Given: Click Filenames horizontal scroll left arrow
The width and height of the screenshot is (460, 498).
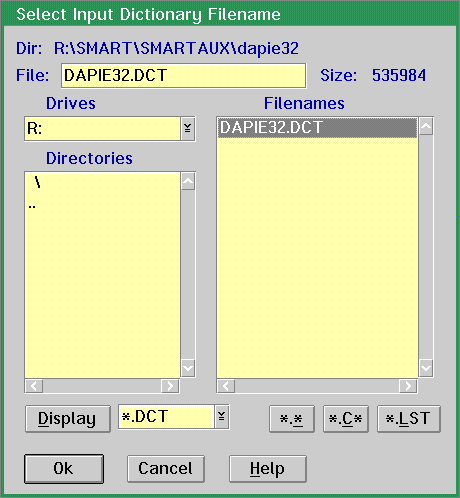Looking at the screenshot, I should pos(226,386).
